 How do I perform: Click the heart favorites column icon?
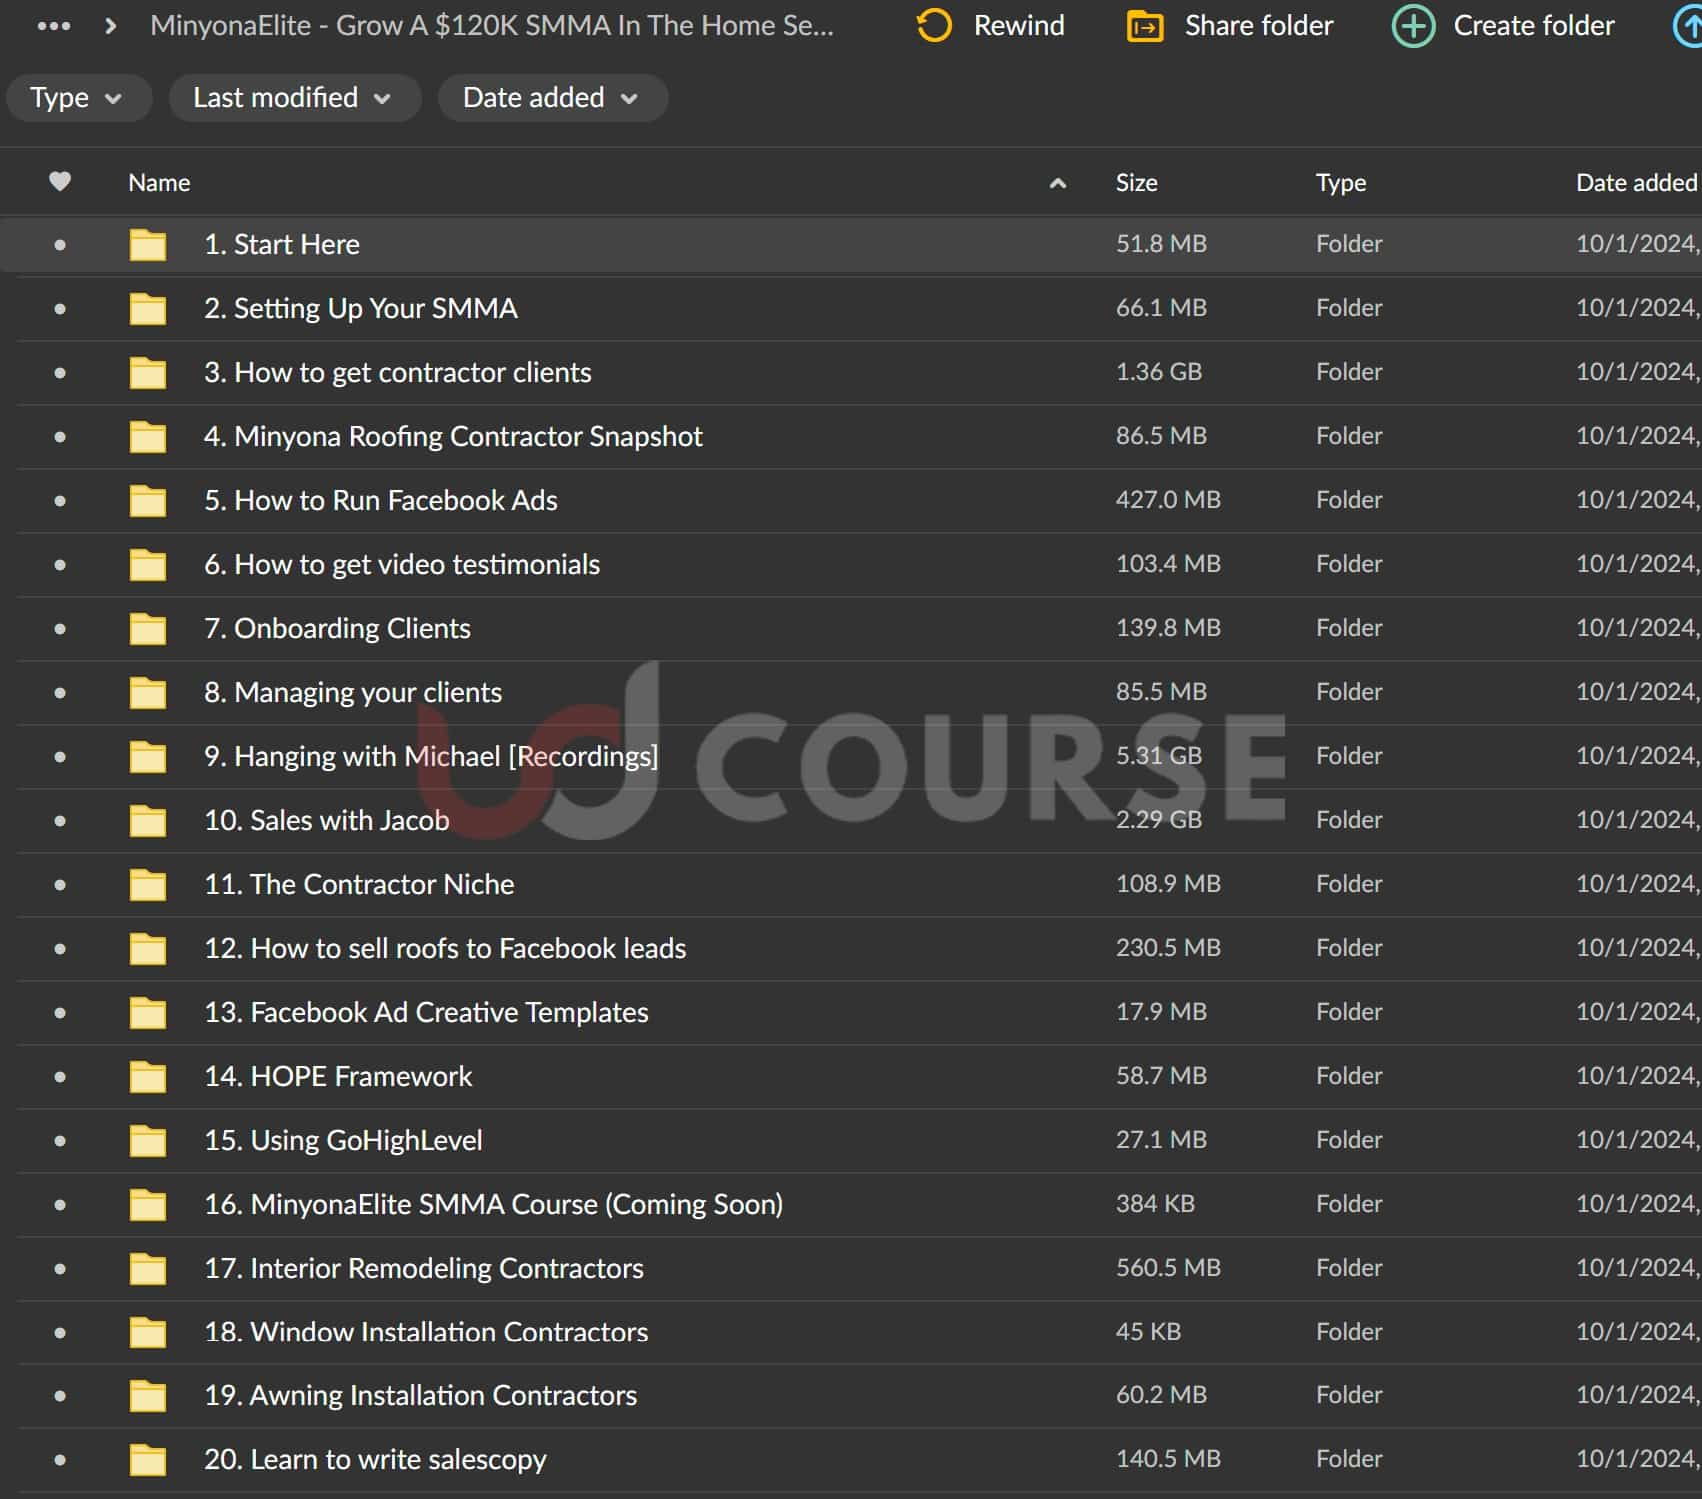pos(60,182)
